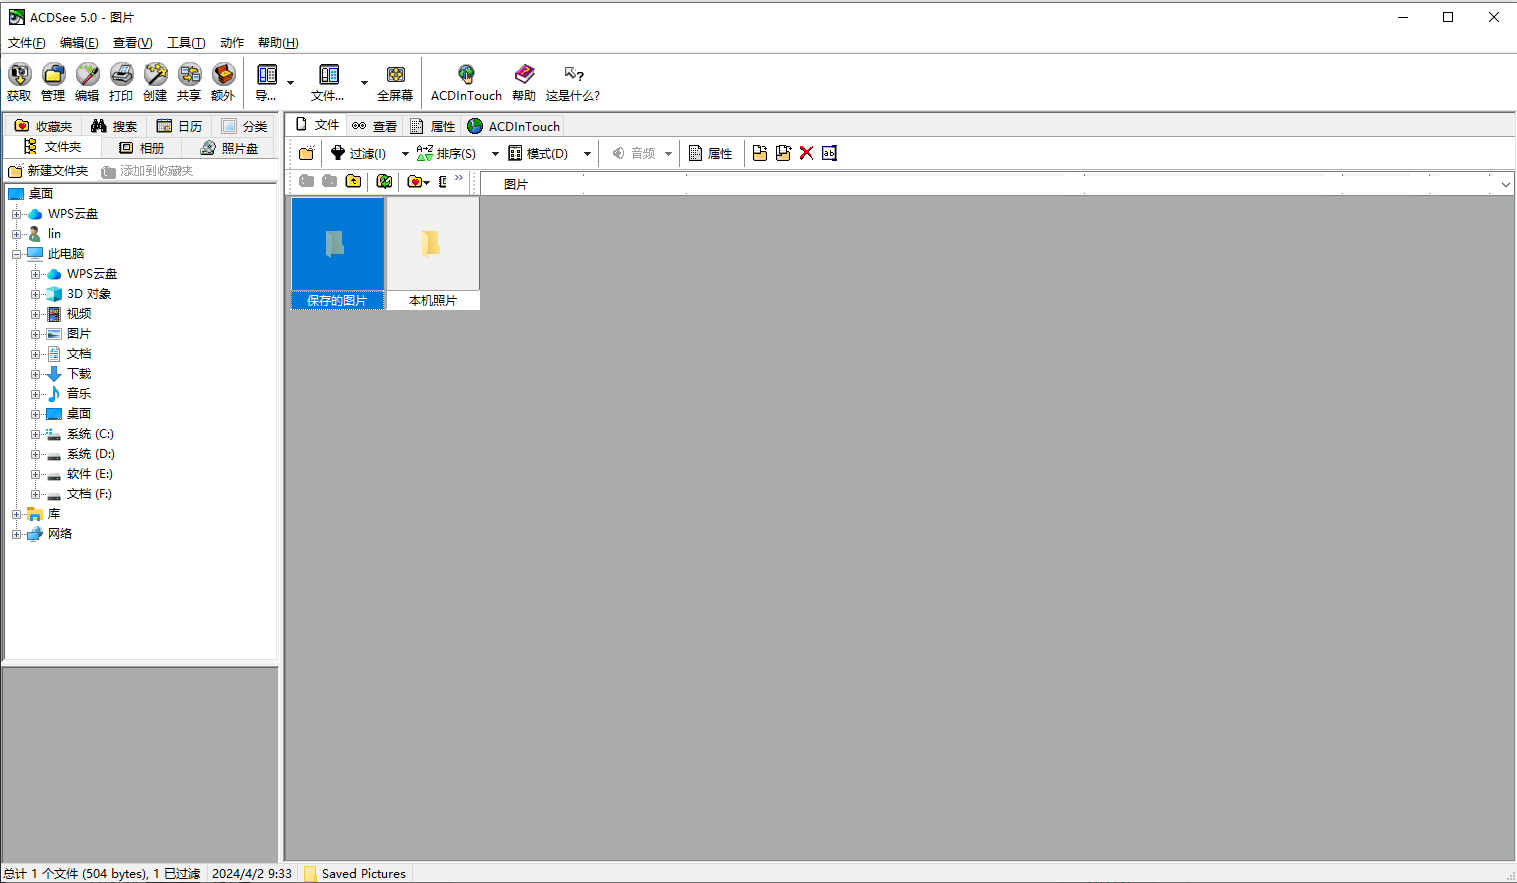Switch to the 相册 tab
1517x883 pixels.
tap(142, 148)
